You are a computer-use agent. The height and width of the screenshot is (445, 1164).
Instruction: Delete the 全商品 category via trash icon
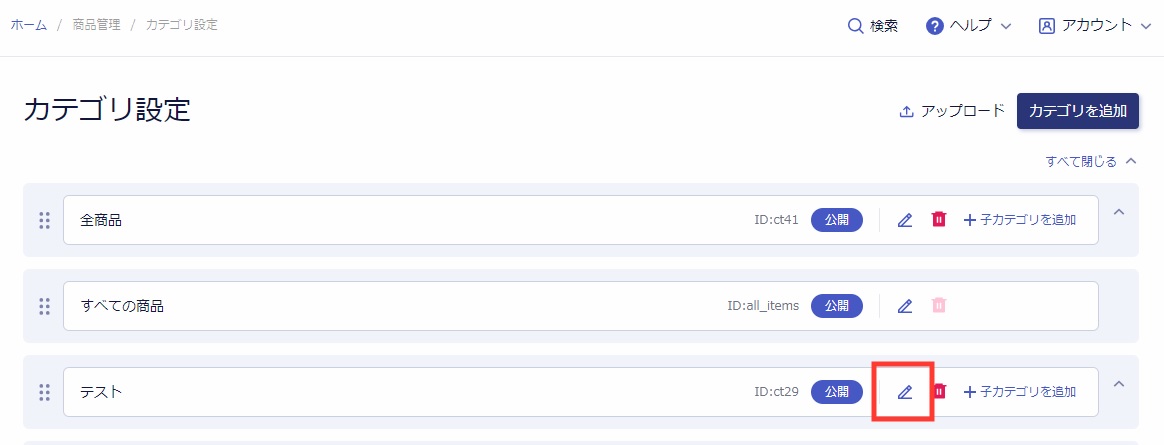click(939, 219)
